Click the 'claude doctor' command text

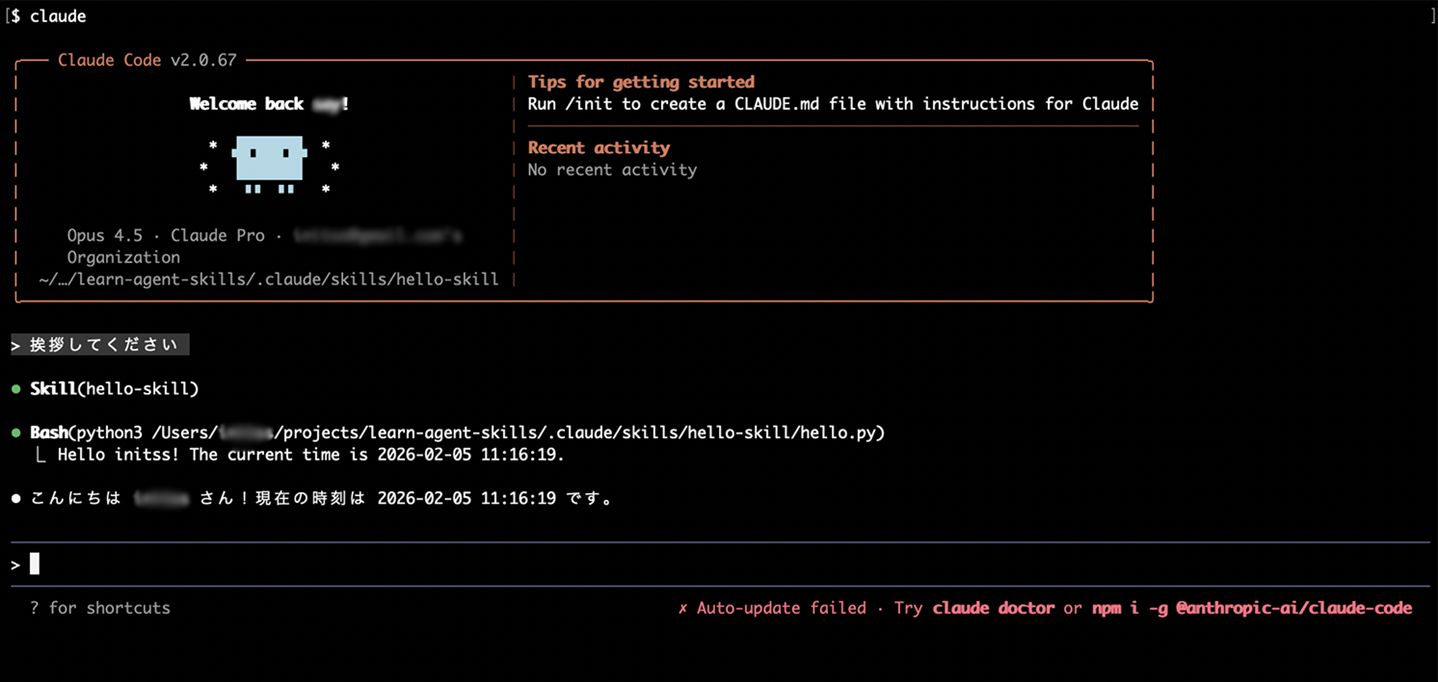click(x=993, y=608)
